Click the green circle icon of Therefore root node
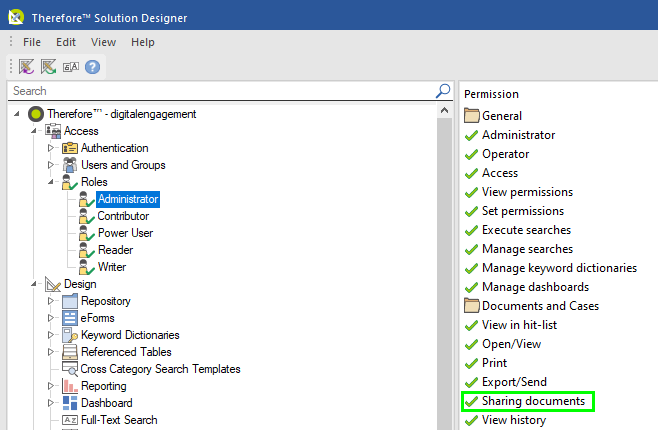The width and height of the screenshot is (658, 430). coord(36,114)
